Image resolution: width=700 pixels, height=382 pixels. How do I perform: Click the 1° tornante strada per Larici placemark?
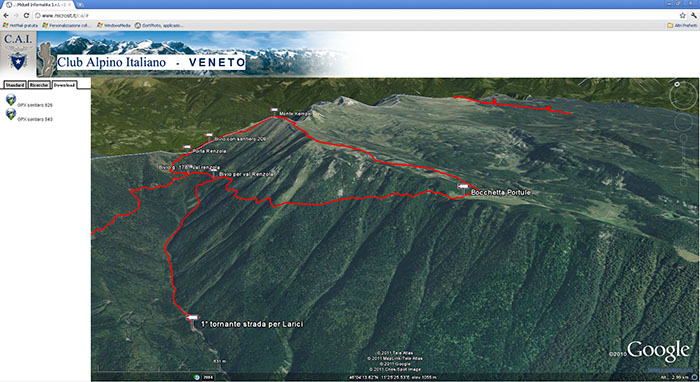192,318
